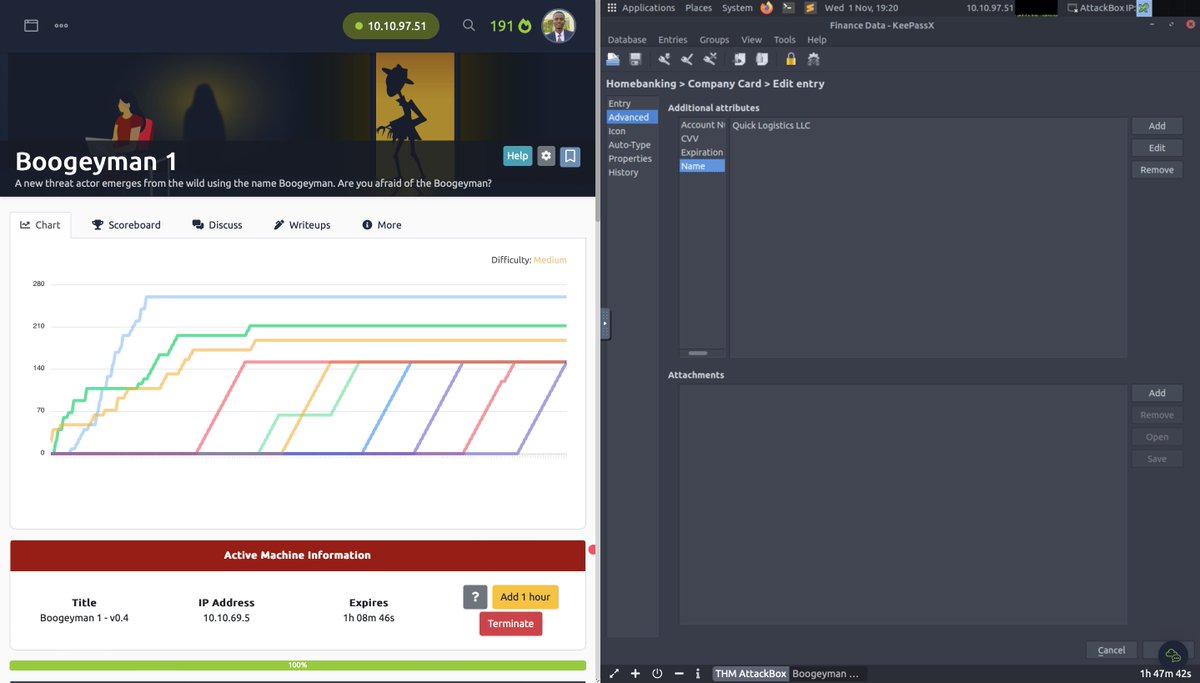Image resolution: width=1200 pixels, height=683 pixels.
Task: Select Advanced in the edit entry sidebar
Action: click(x=632, y=117)
